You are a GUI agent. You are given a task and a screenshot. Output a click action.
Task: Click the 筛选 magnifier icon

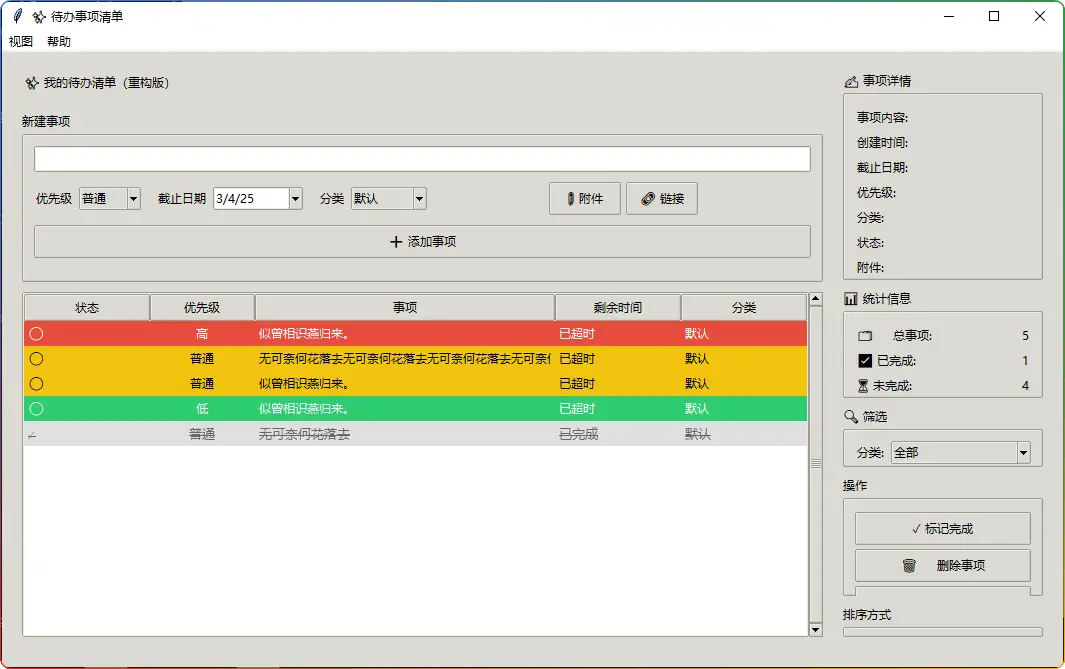(x=851, y=416)
